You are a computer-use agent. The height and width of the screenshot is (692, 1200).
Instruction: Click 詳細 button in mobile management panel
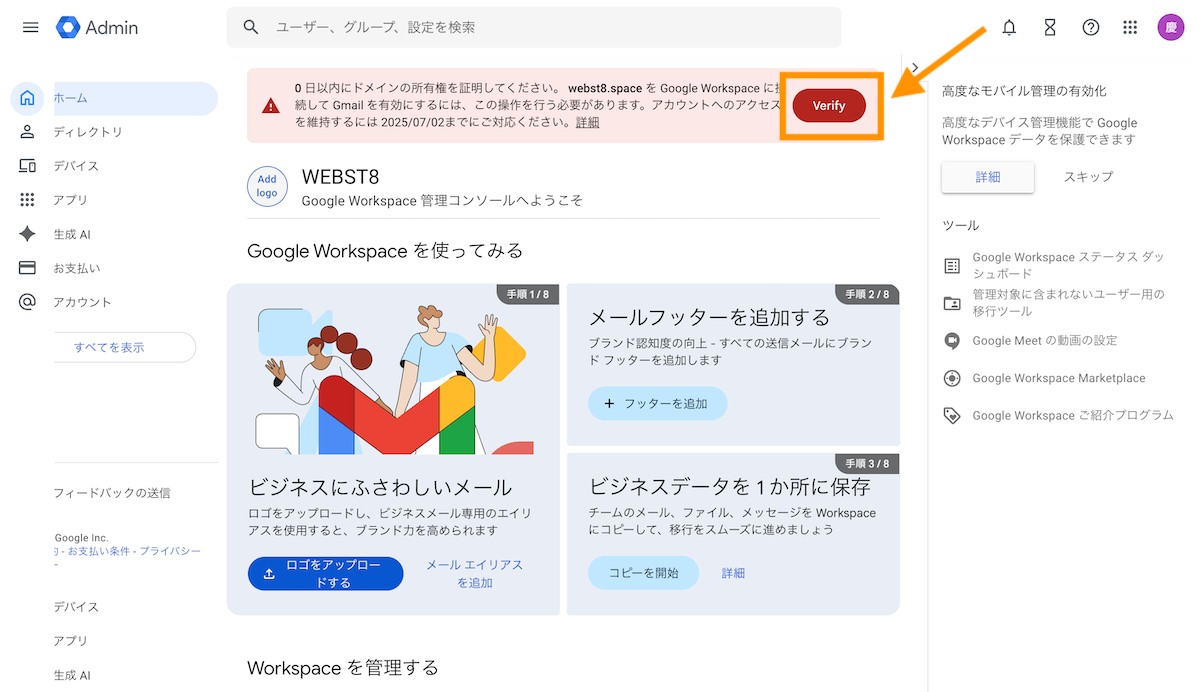(x=988, y=177)
